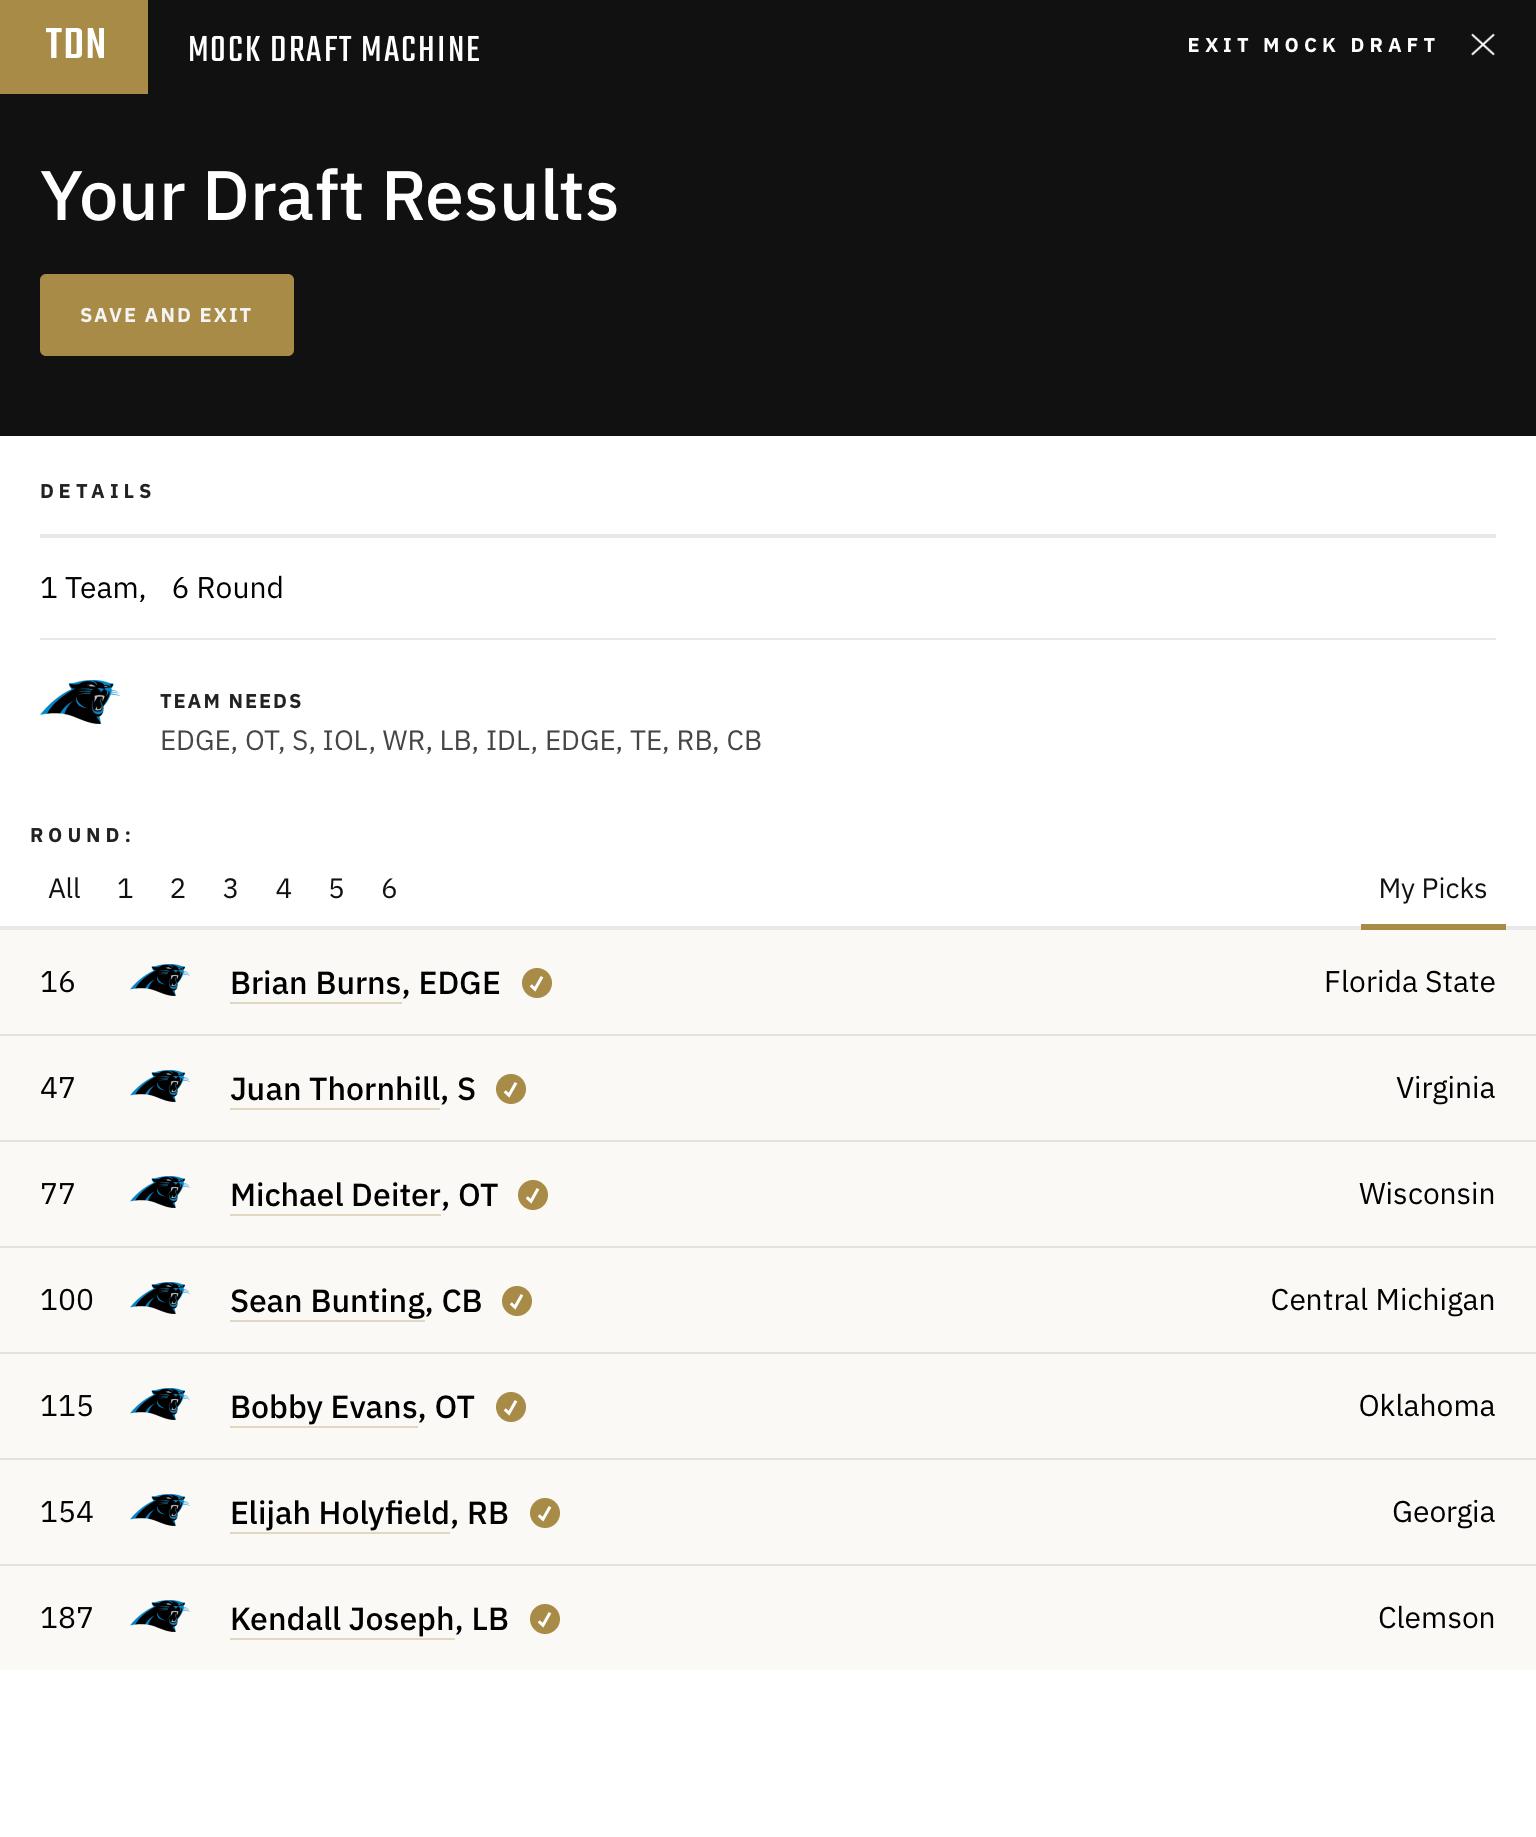Image resolution: width=1536 pixels, height=1837 pixels.
Task: Click checkmark badge next to Kendall Joseph
Action: (545, 1619)
